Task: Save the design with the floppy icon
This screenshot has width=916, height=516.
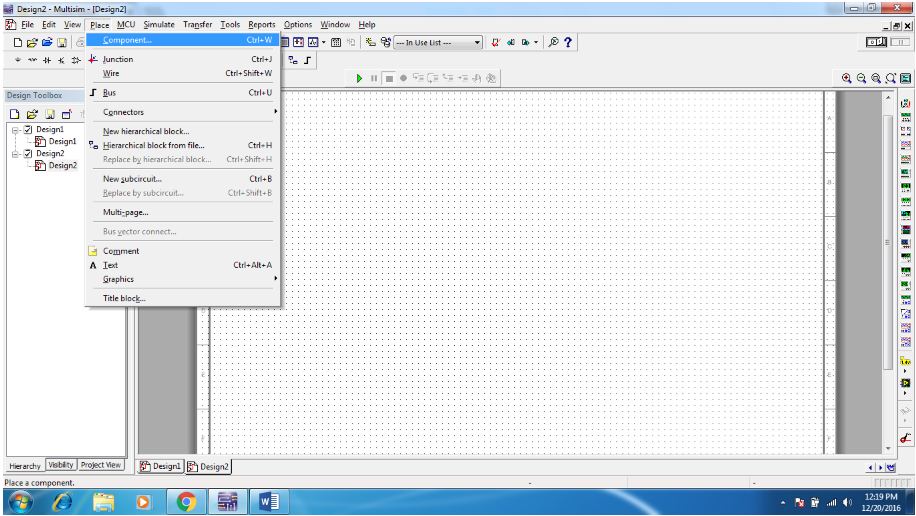Action: point(61,43)
